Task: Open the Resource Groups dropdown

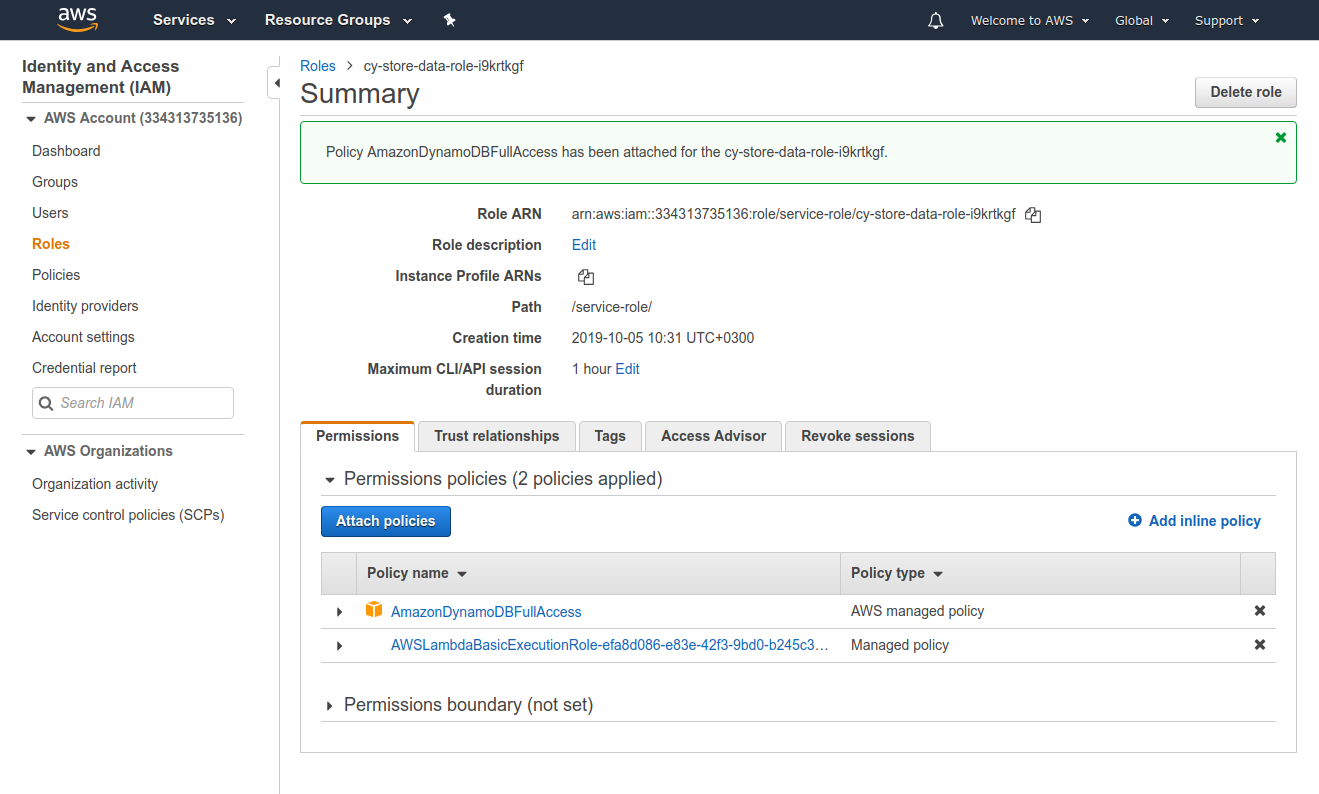Action: click(x=338, y=20)
